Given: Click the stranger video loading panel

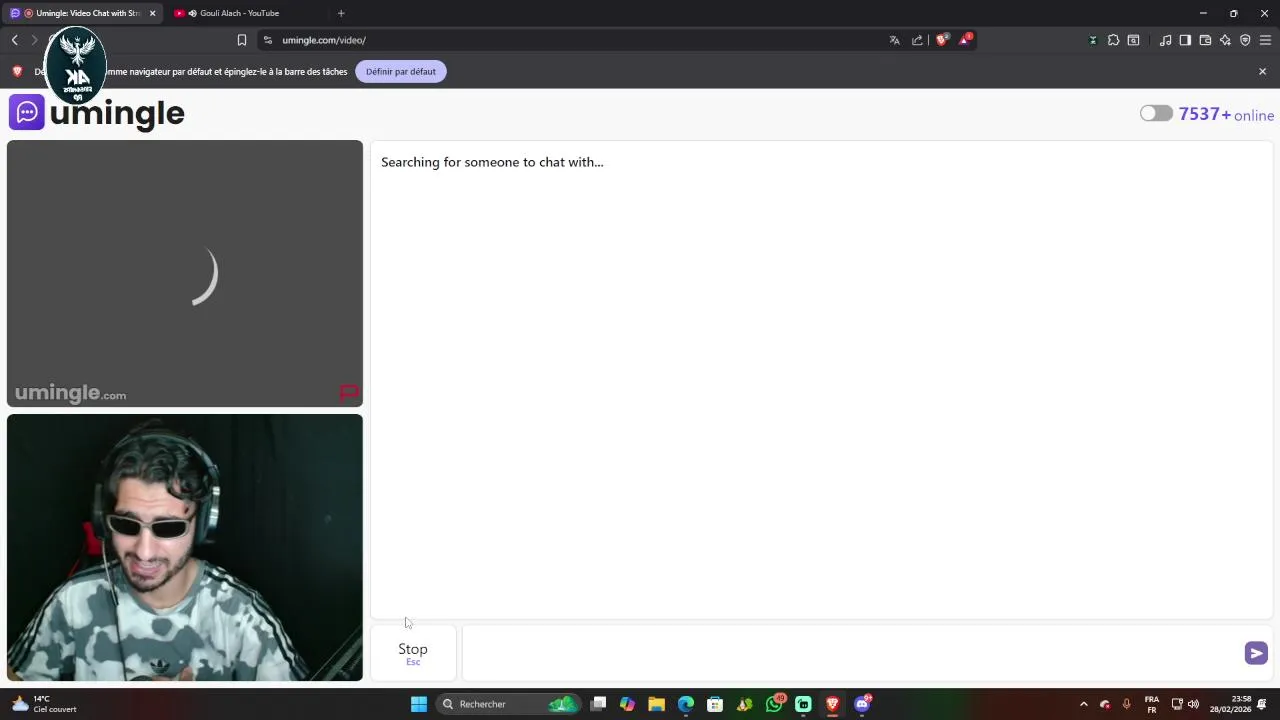Looking at the screenshot, I should [x=185, y=273].
